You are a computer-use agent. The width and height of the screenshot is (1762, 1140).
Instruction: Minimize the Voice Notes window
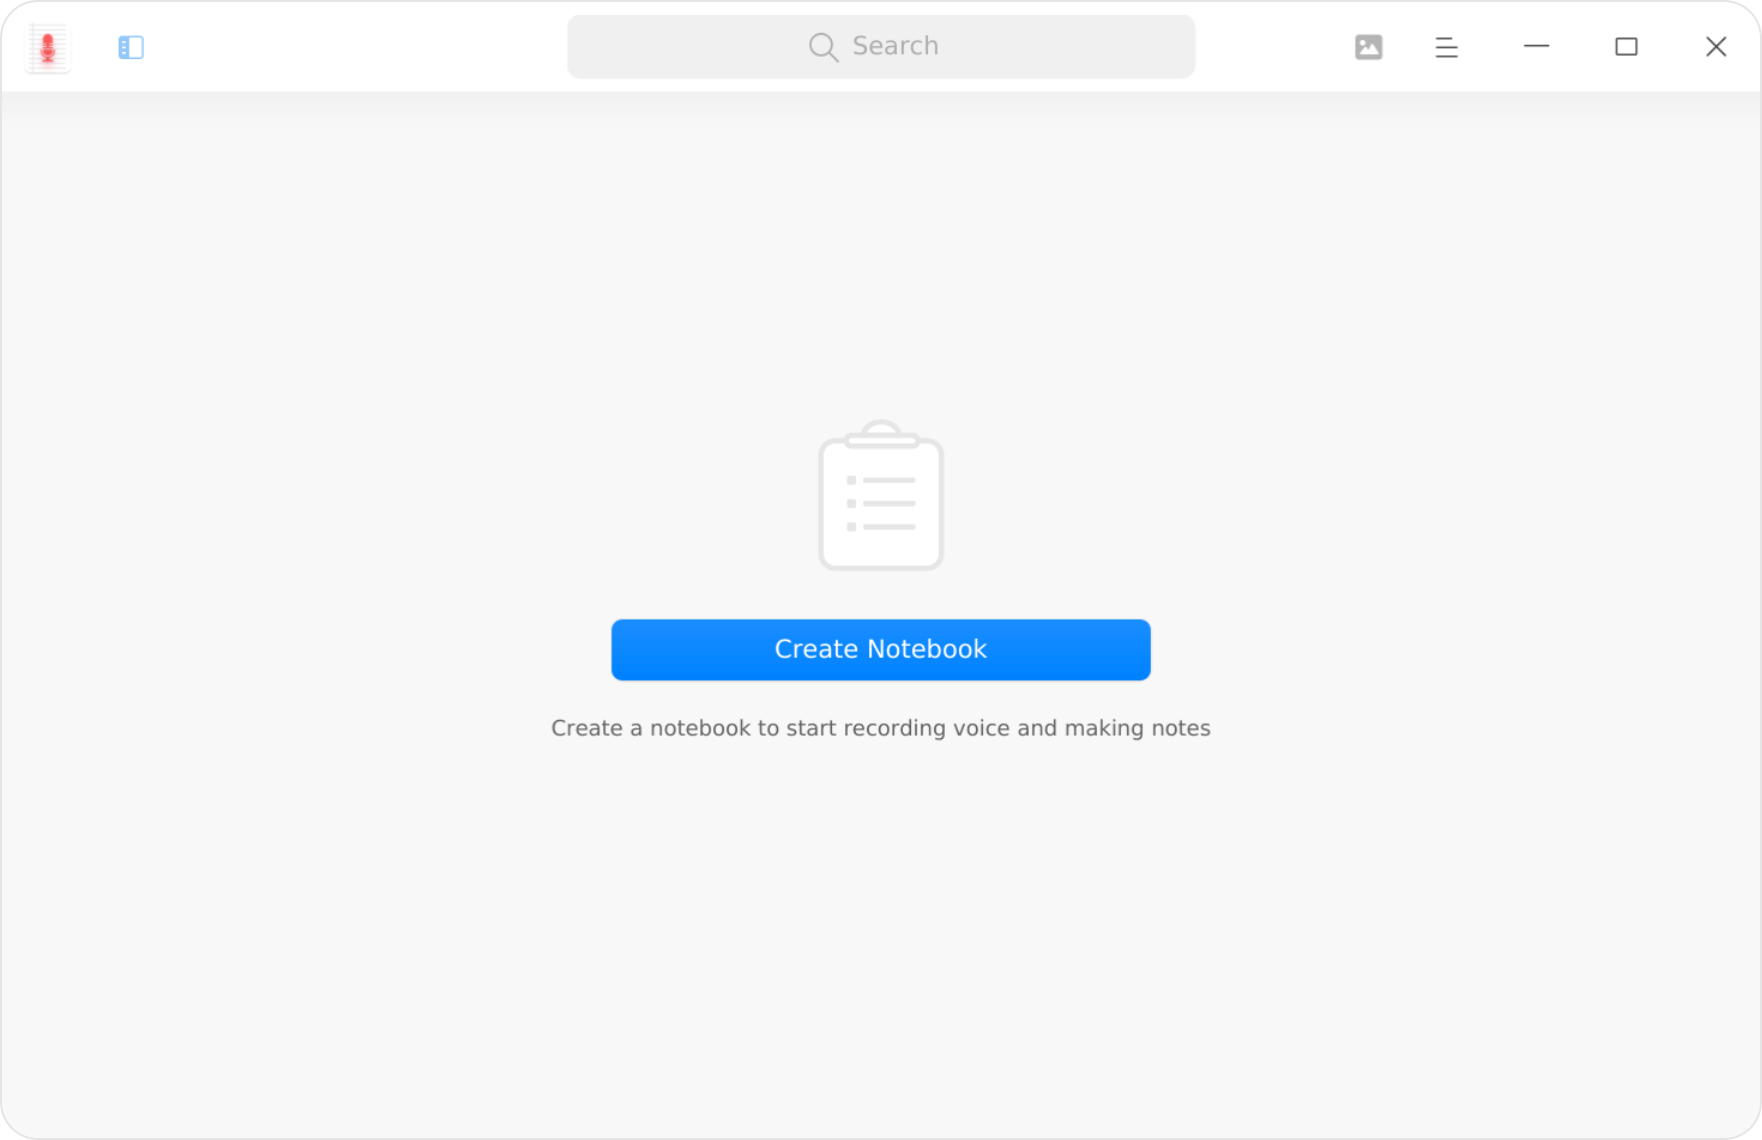[x=1536, y=46]
